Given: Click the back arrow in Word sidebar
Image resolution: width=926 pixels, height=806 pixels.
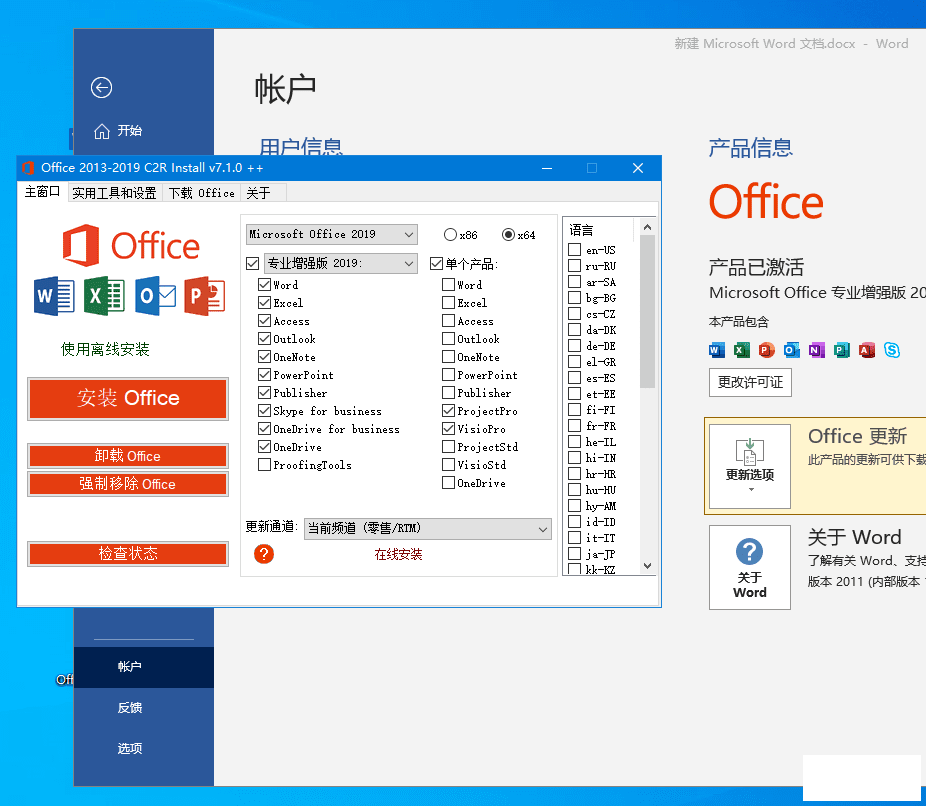Looking at the screenshot, I should [x=102, y=88].
